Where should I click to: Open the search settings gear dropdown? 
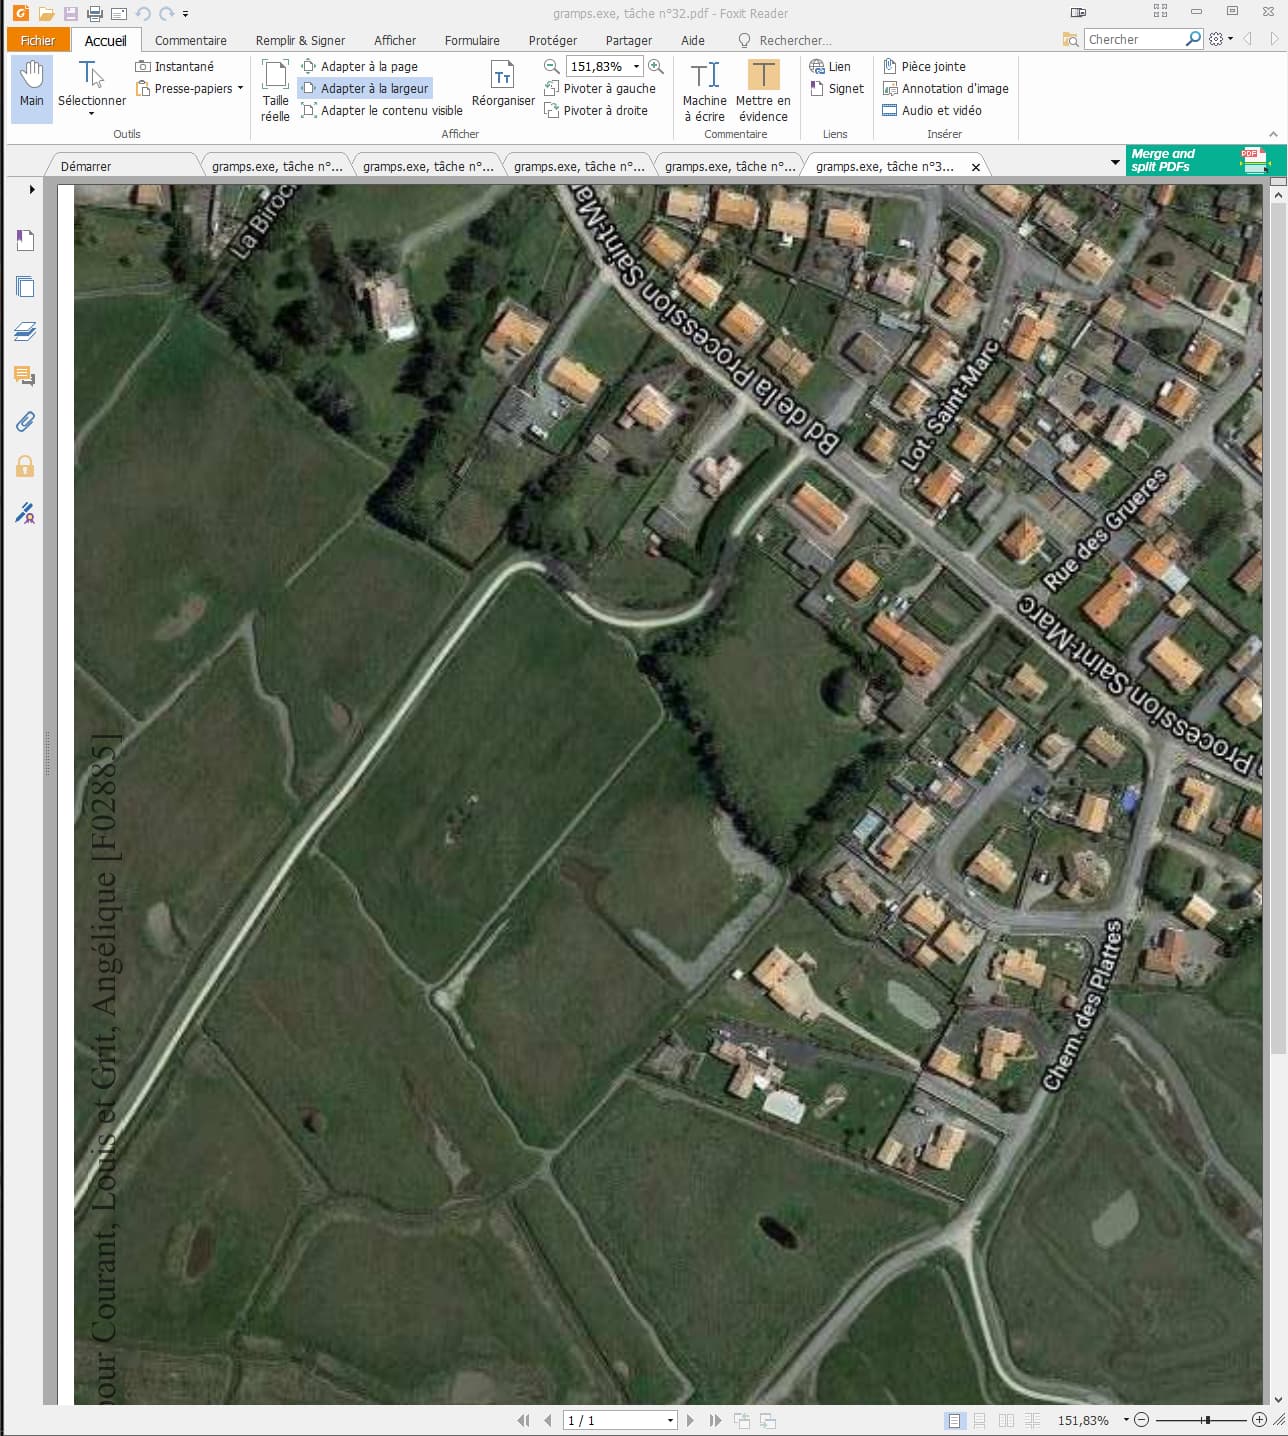pos(1220,39)
